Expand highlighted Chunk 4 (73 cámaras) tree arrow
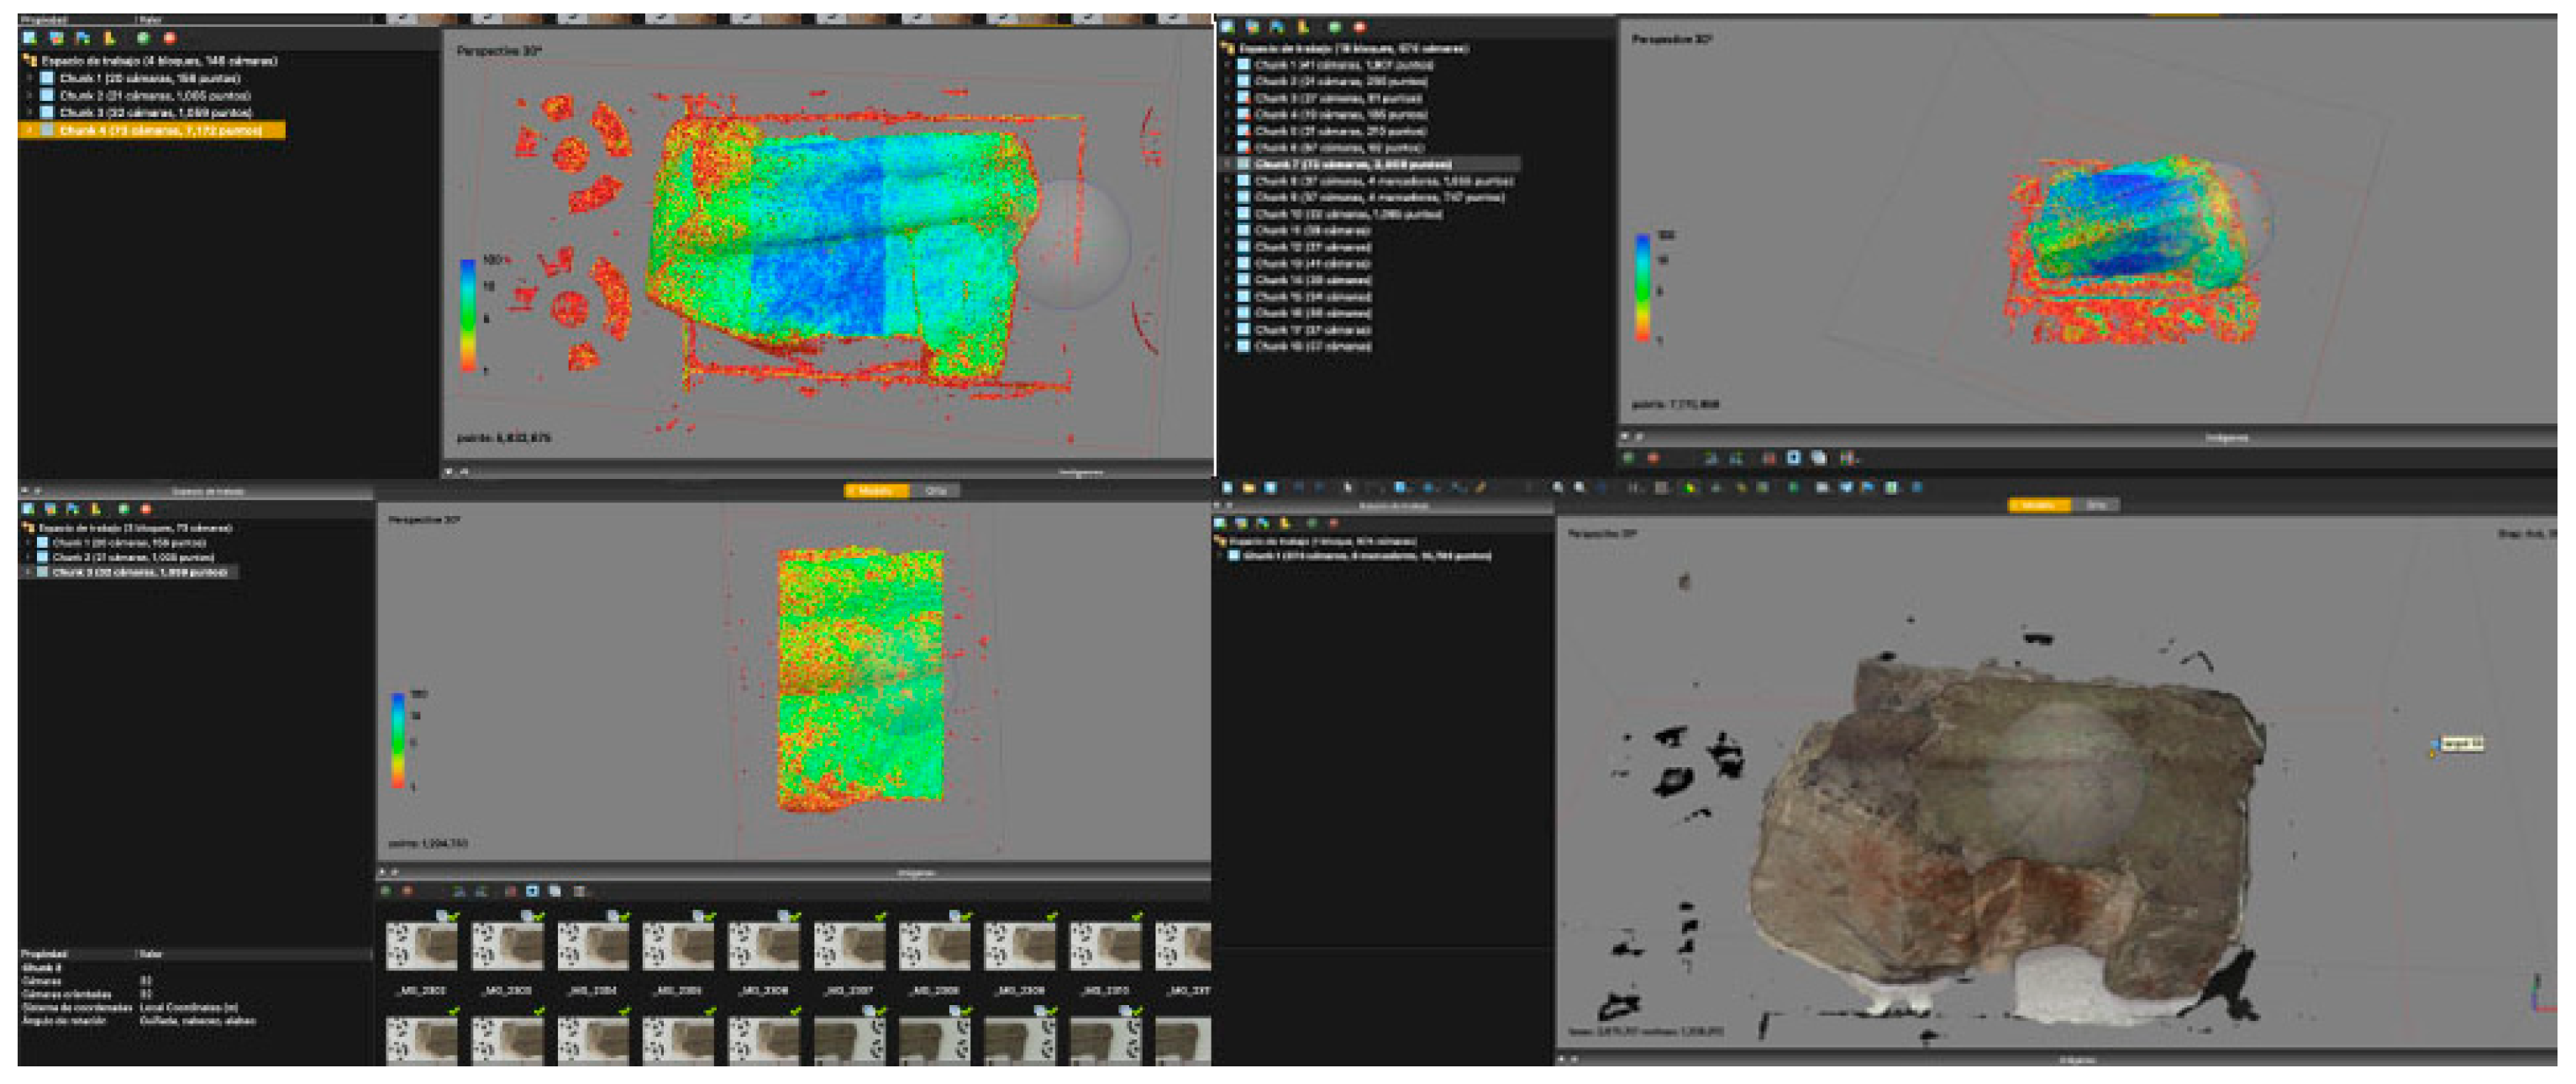 click(x=29, y=131)
